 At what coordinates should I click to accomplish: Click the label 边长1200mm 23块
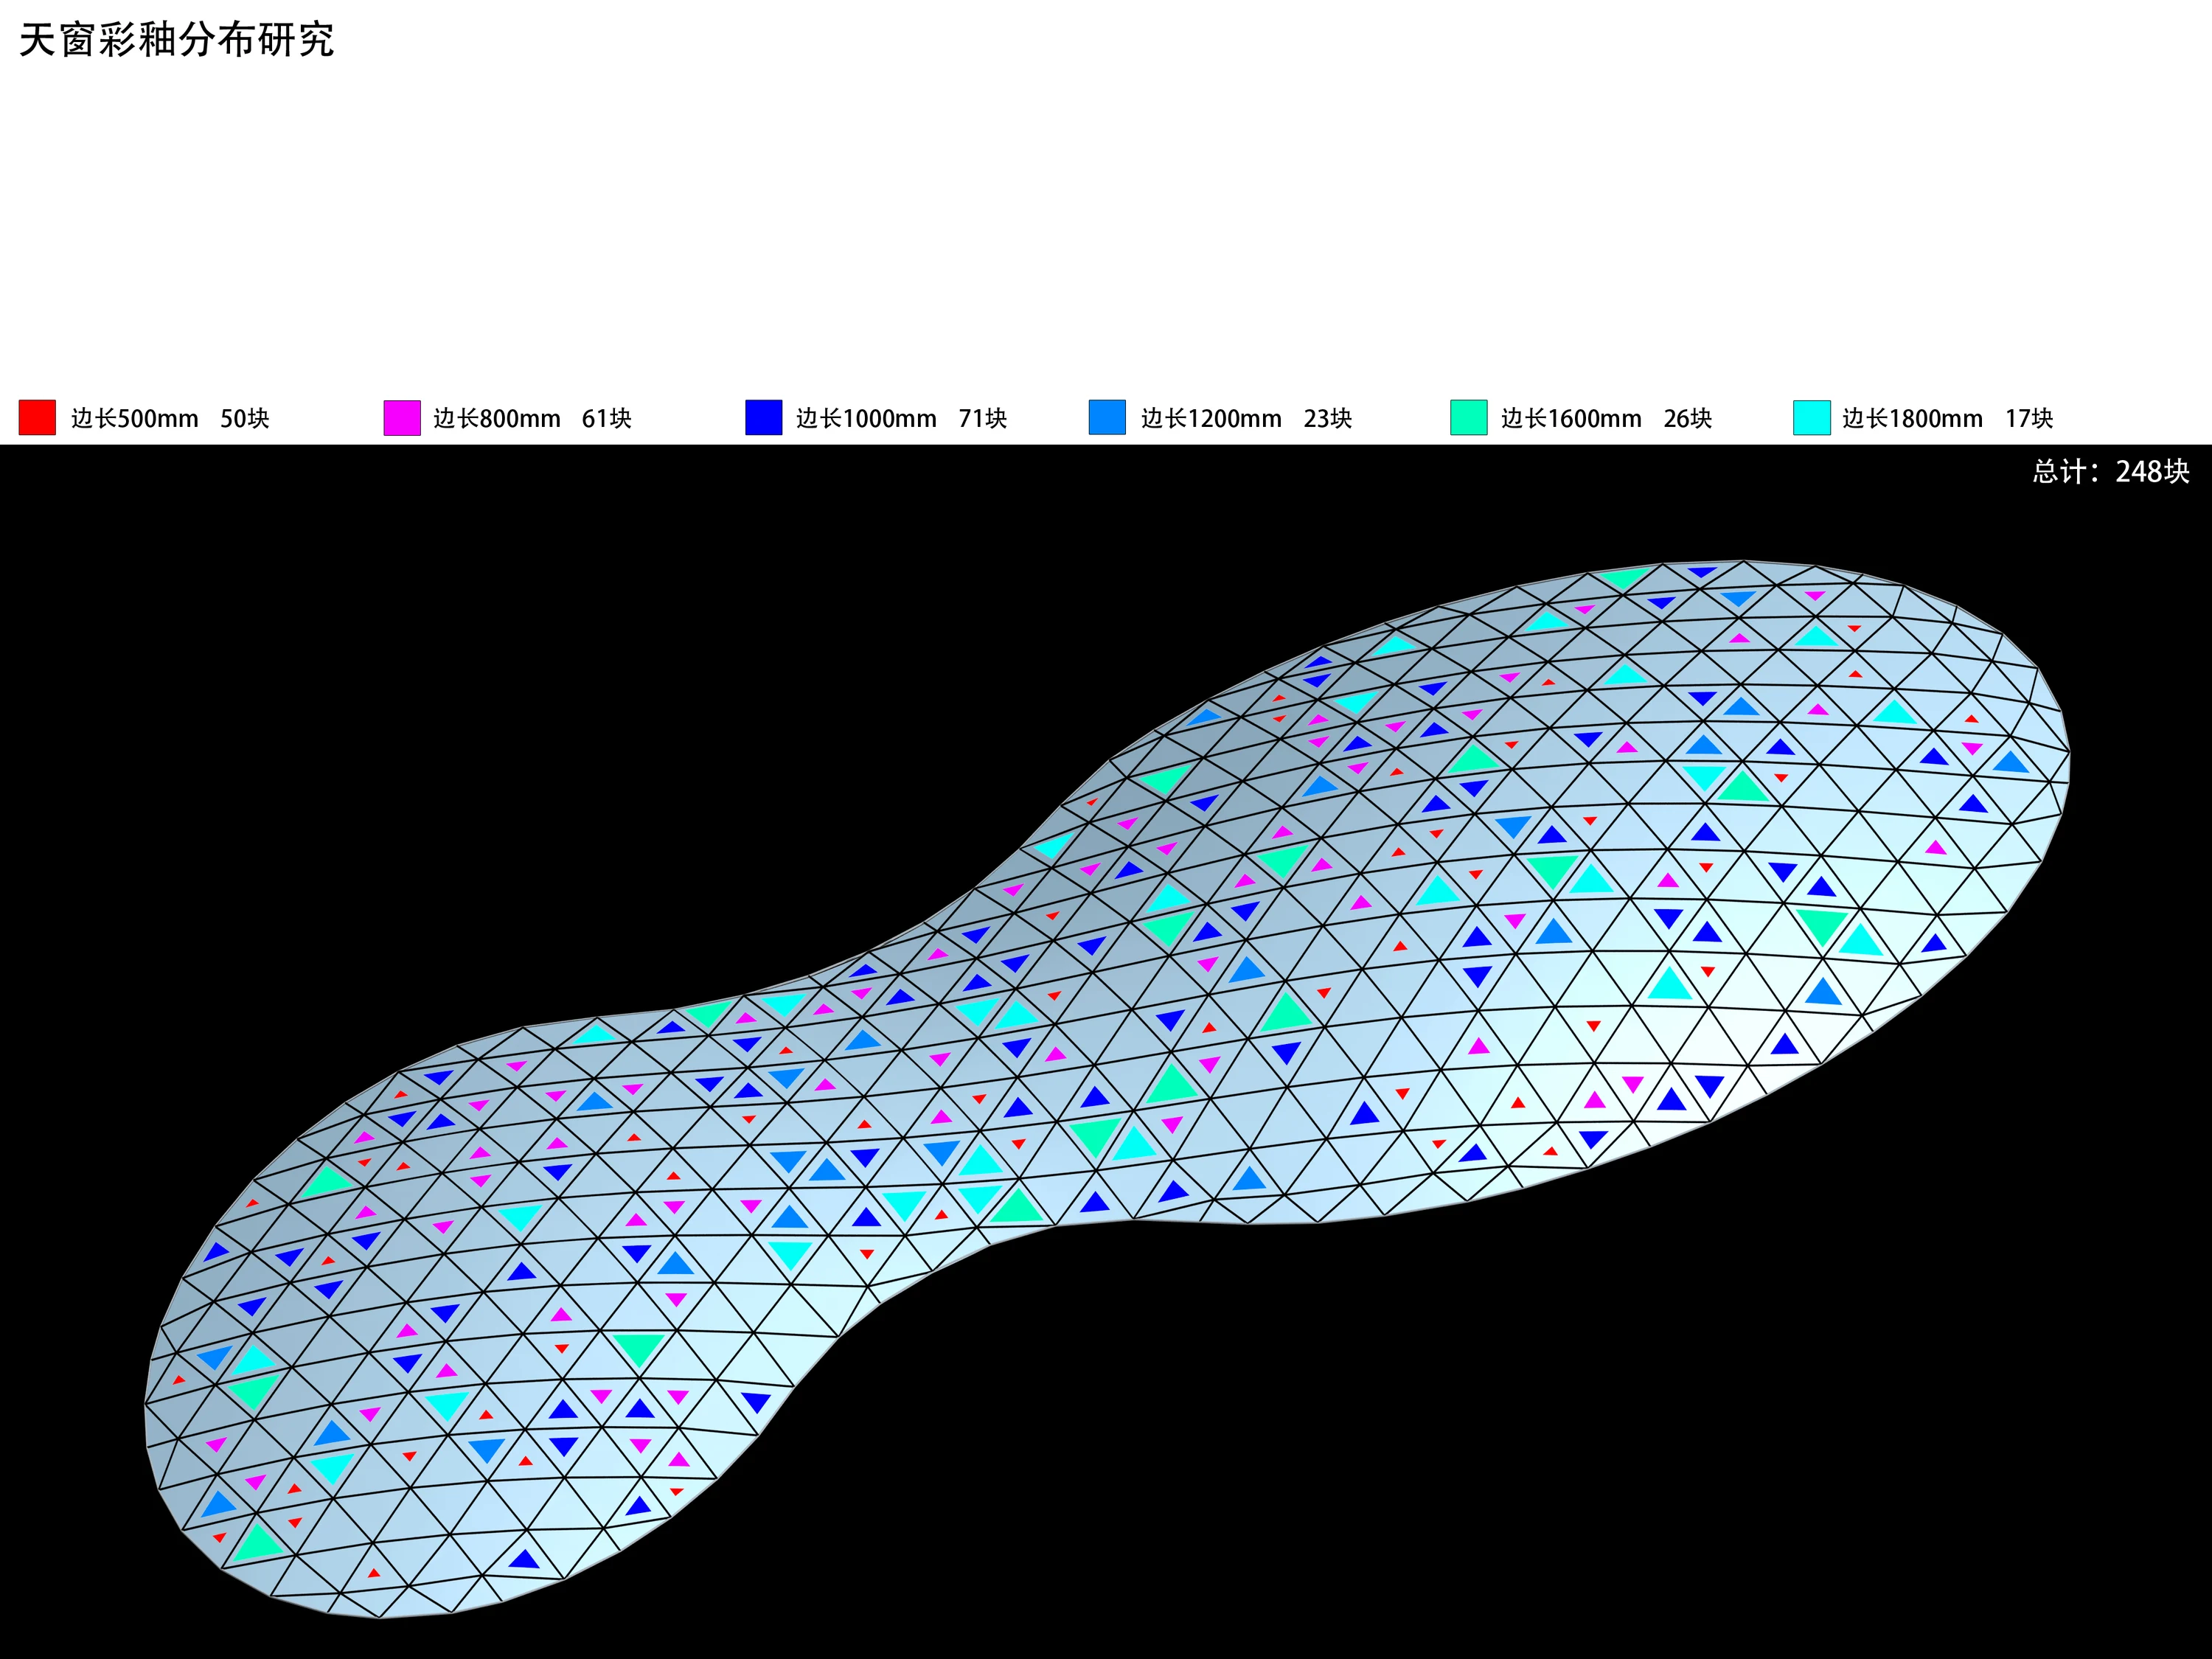coord(1246,418)
